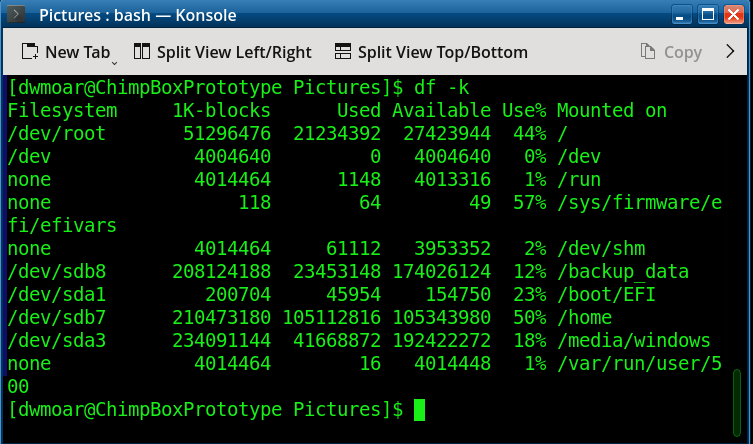Expand the New Tab dropdown arrow

[x=113, y=58]
